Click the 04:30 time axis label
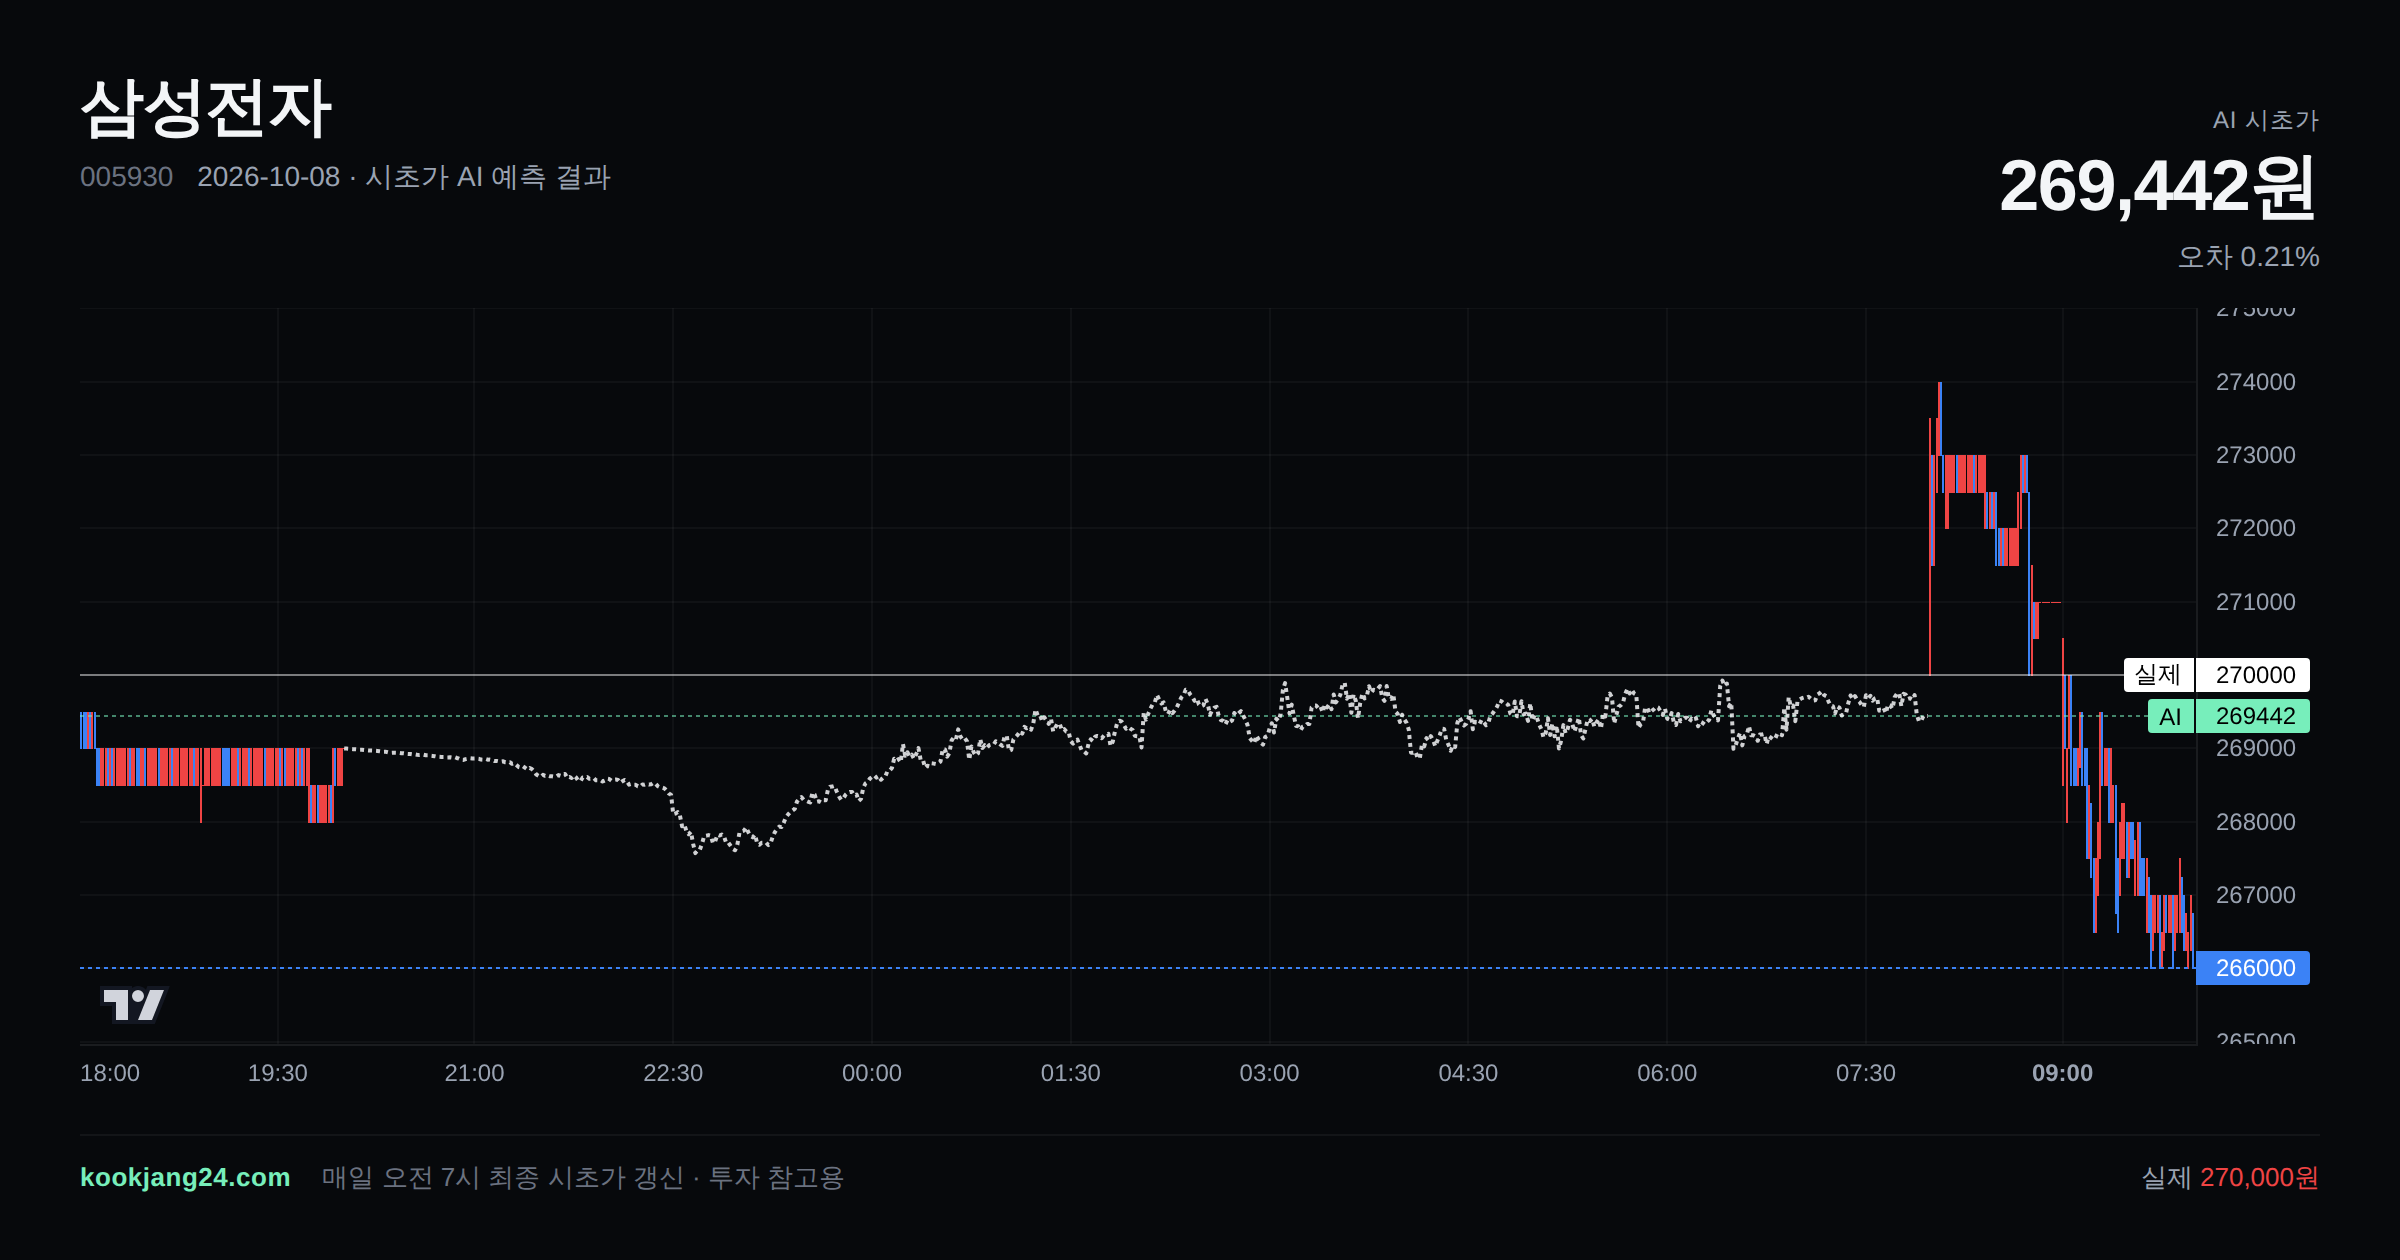The image size is (2400, 1260). [1468, 1073]
